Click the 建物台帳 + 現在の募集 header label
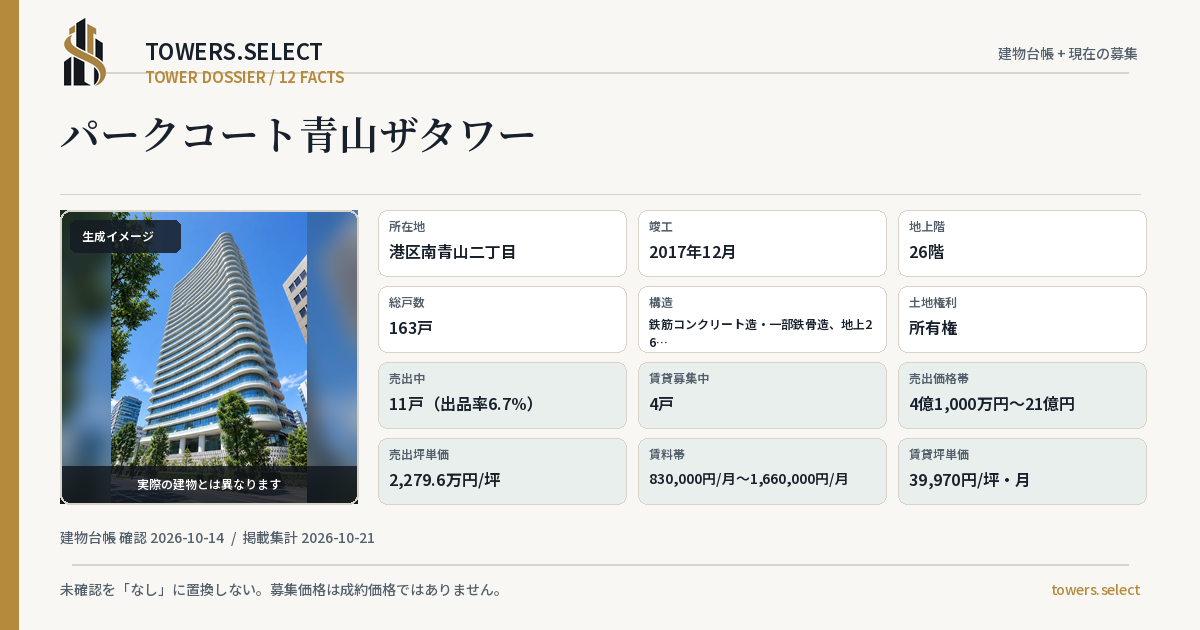 tap(1068, 53)
